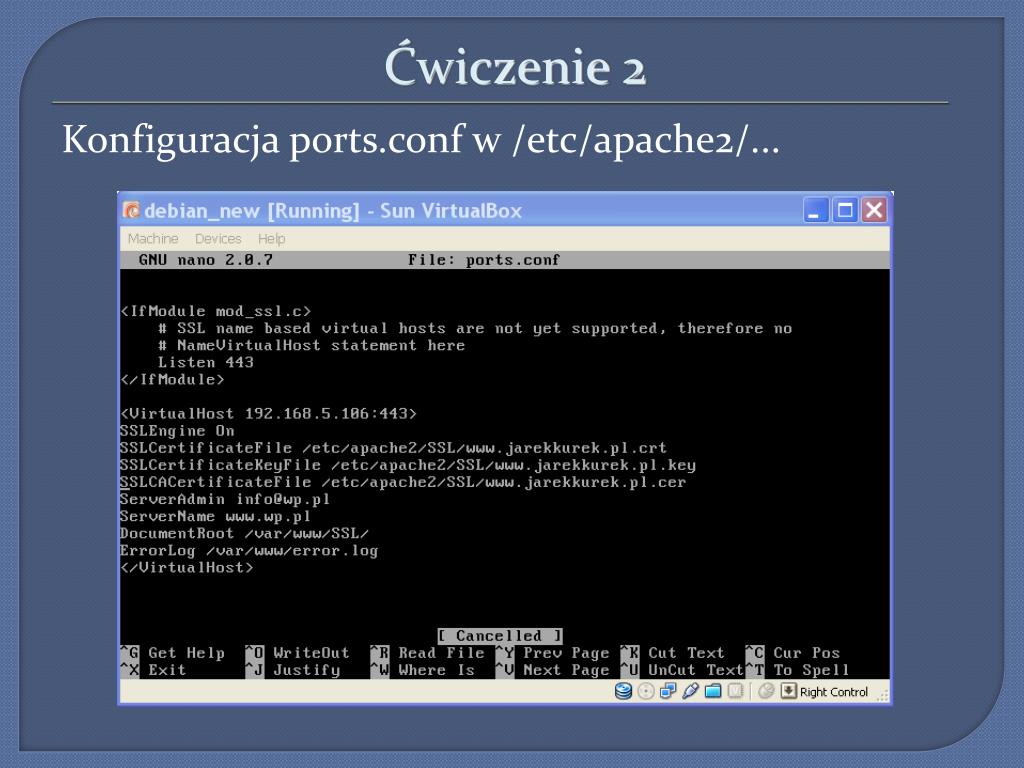1024x768 pixels.
Task: Click the 'File: ports.conf' header text
Action: 484,260
